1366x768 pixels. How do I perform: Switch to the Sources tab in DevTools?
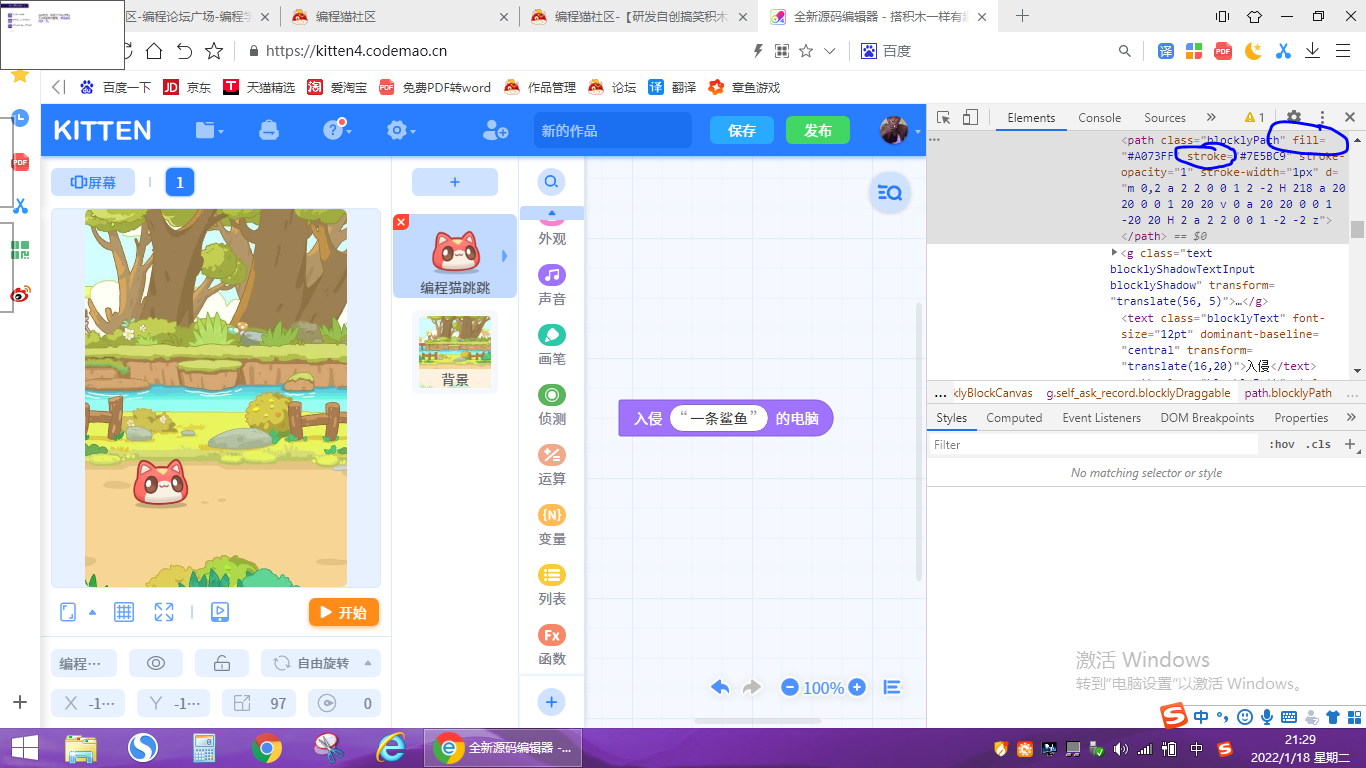click(x=1165, y=118)
